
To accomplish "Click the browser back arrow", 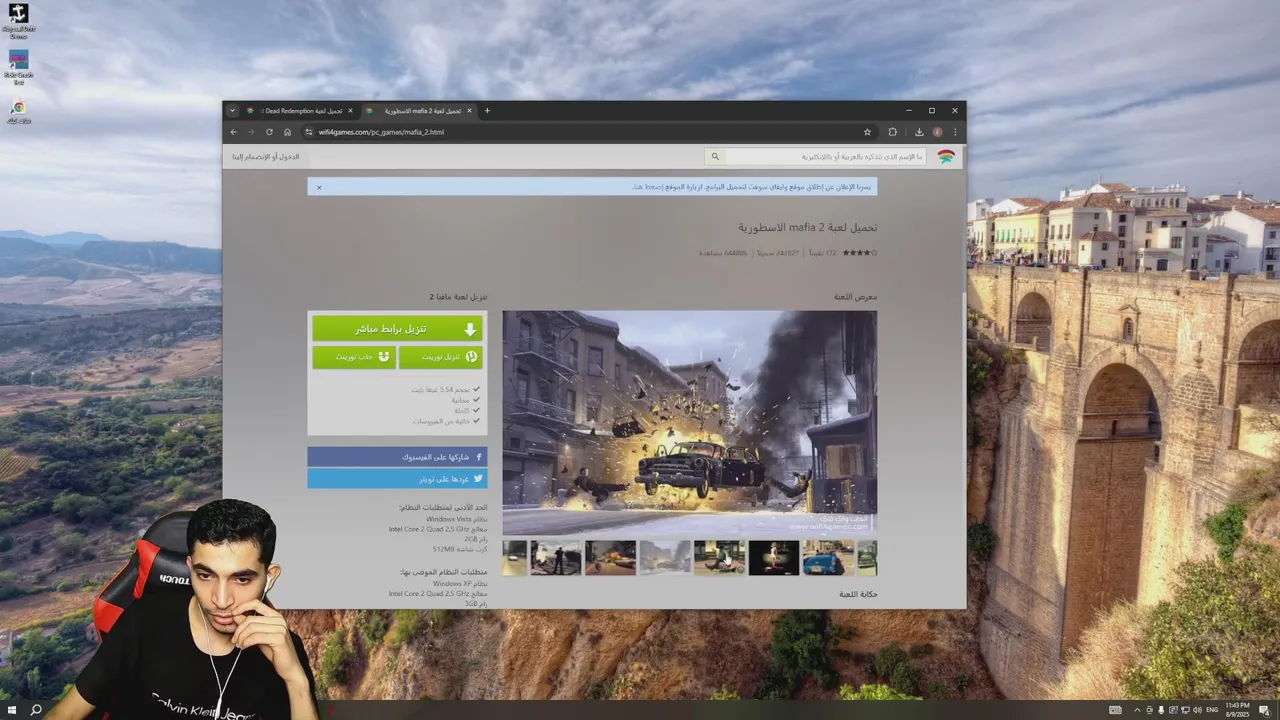I will [234, 132].
